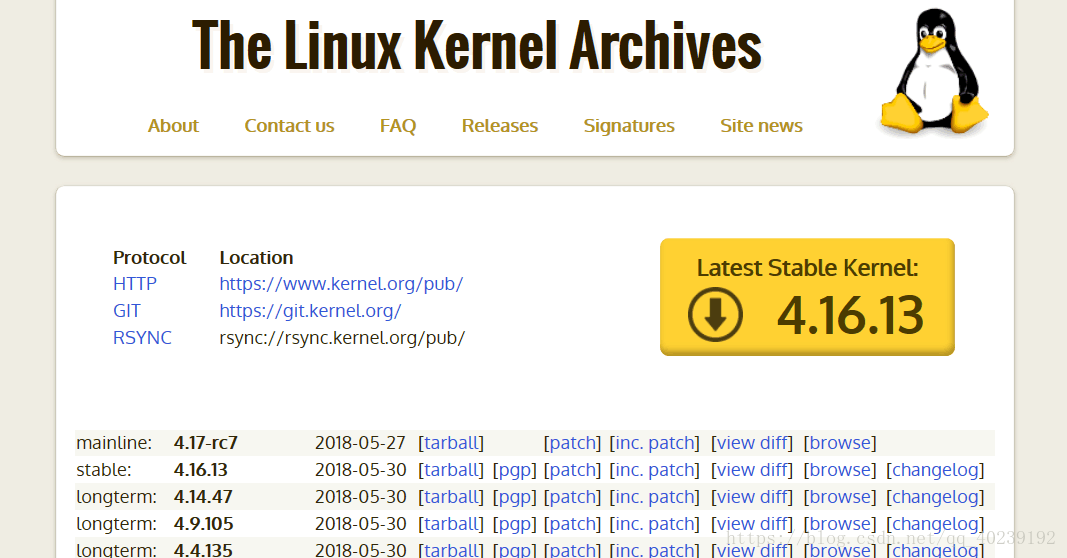
Task: Click the RSYNC protocol link
Action: (x=142, y=338)
